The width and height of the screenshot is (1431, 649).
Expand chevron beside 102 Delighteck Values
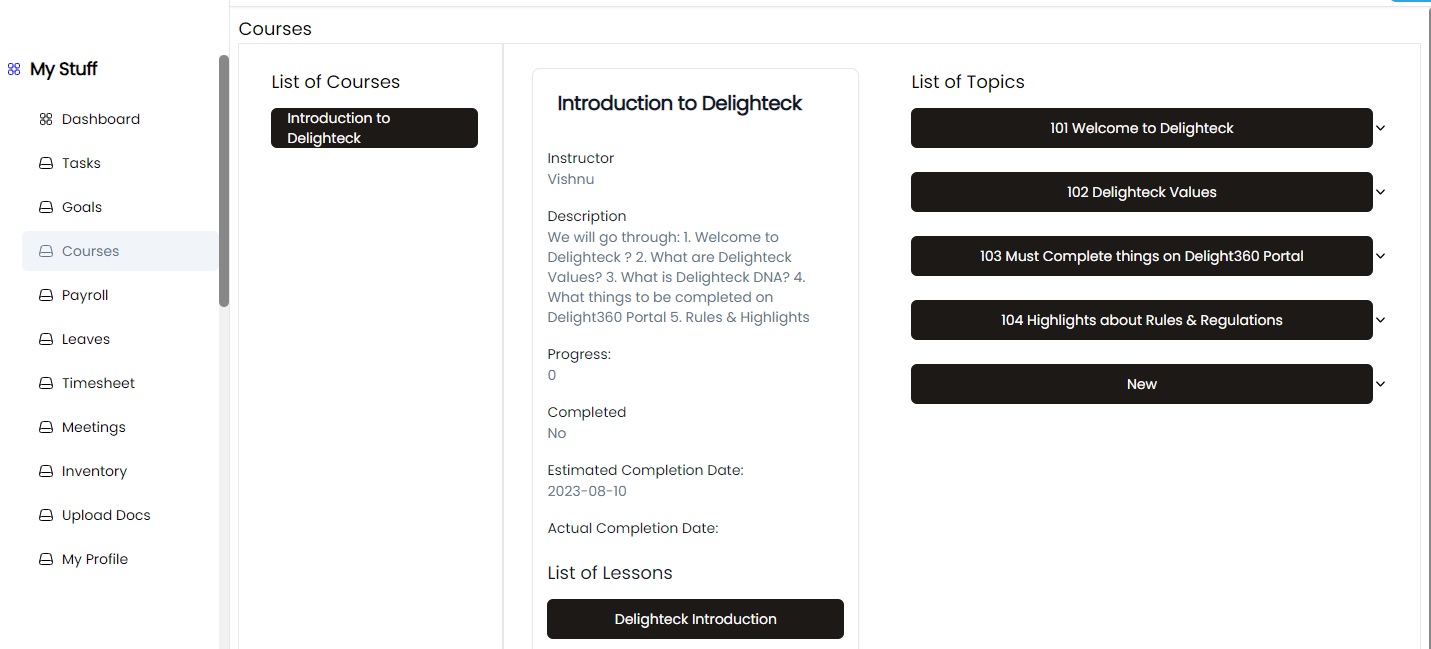click(x=1381, y=192)
